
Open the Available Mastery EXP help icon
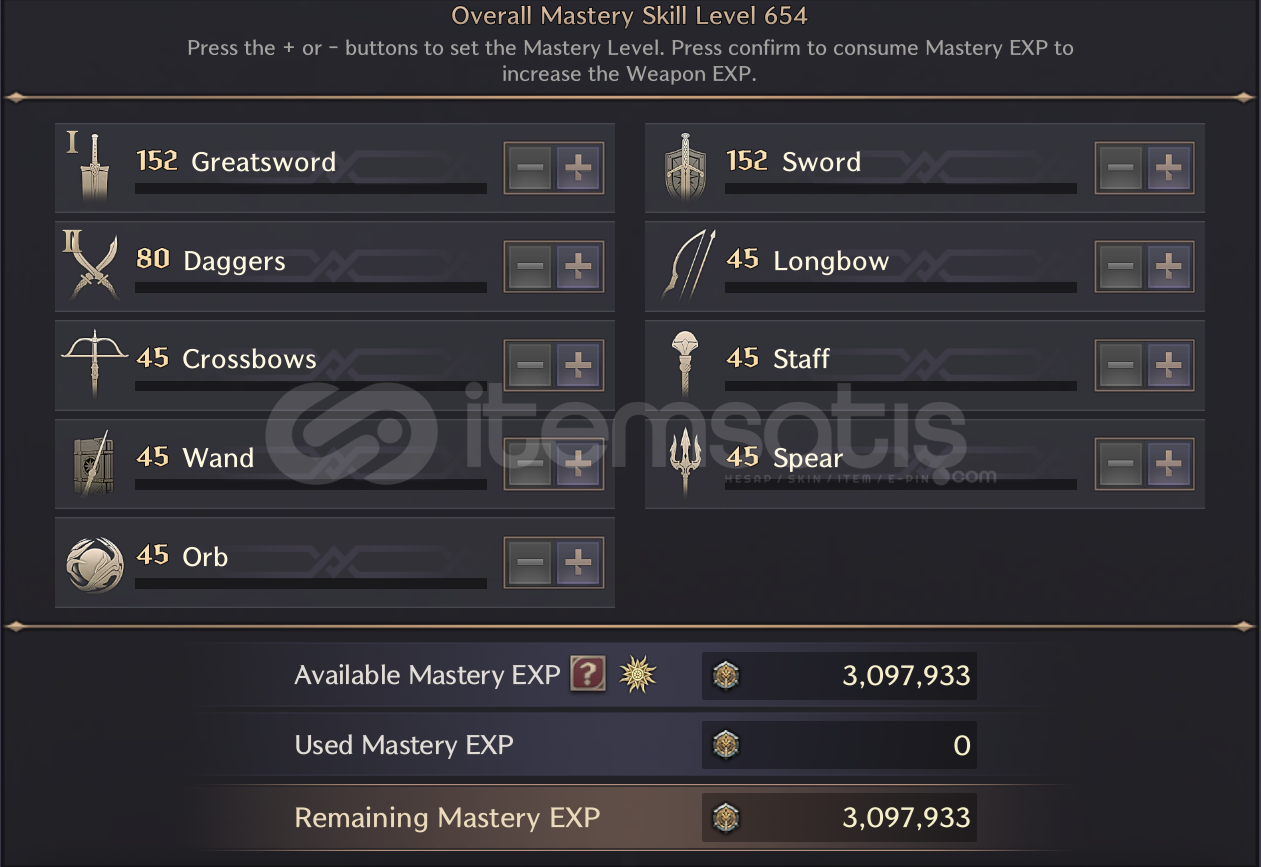tap(588, 675)
